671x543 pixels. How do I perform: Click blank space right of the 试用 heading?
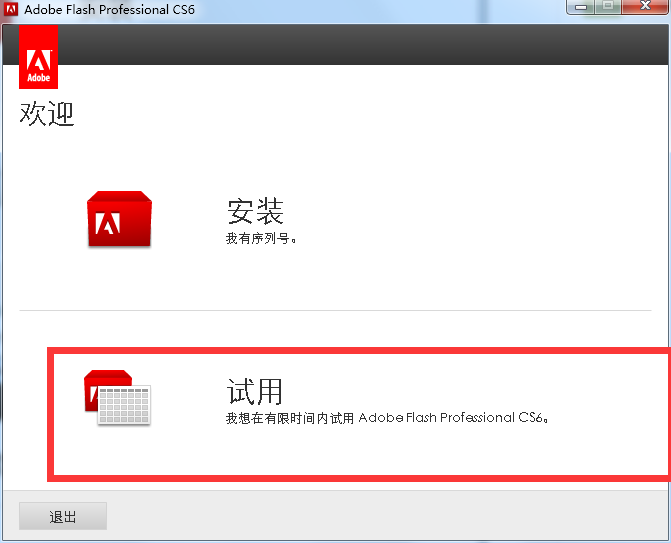coord(450,390)
